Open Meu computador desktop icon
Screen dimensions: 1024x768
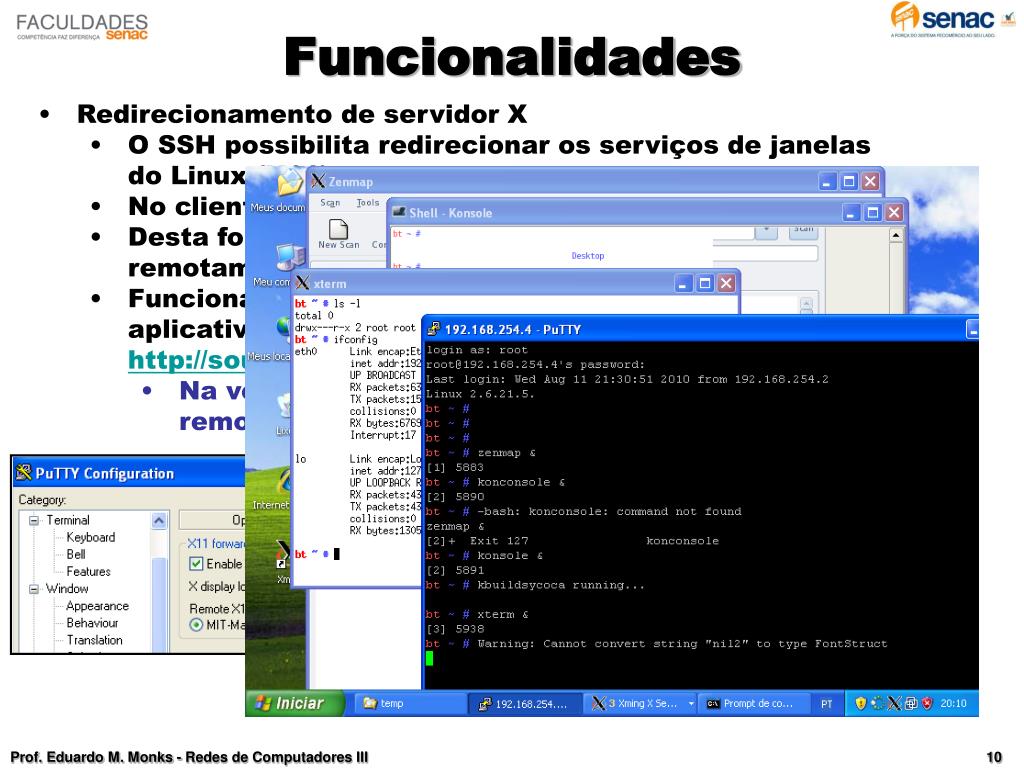pyautogui.click(x=291, y=258)
